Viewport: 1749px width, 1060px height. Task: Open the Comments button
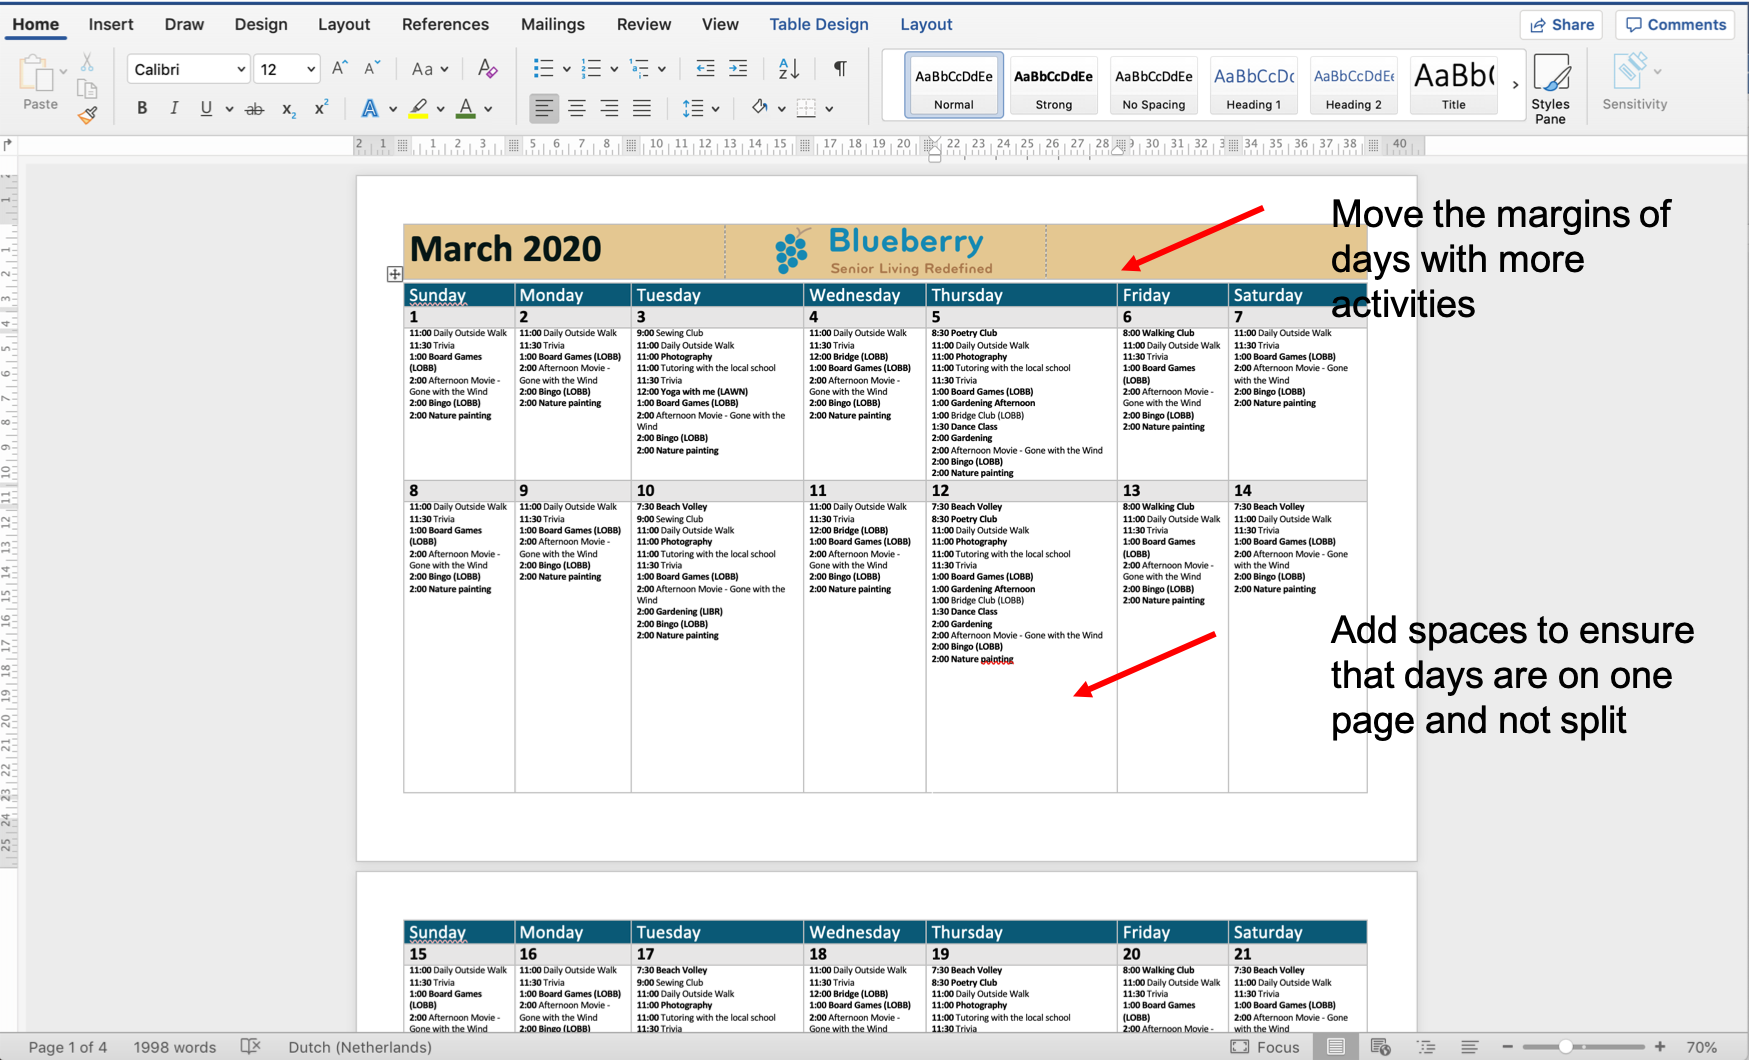(1676, 25)
